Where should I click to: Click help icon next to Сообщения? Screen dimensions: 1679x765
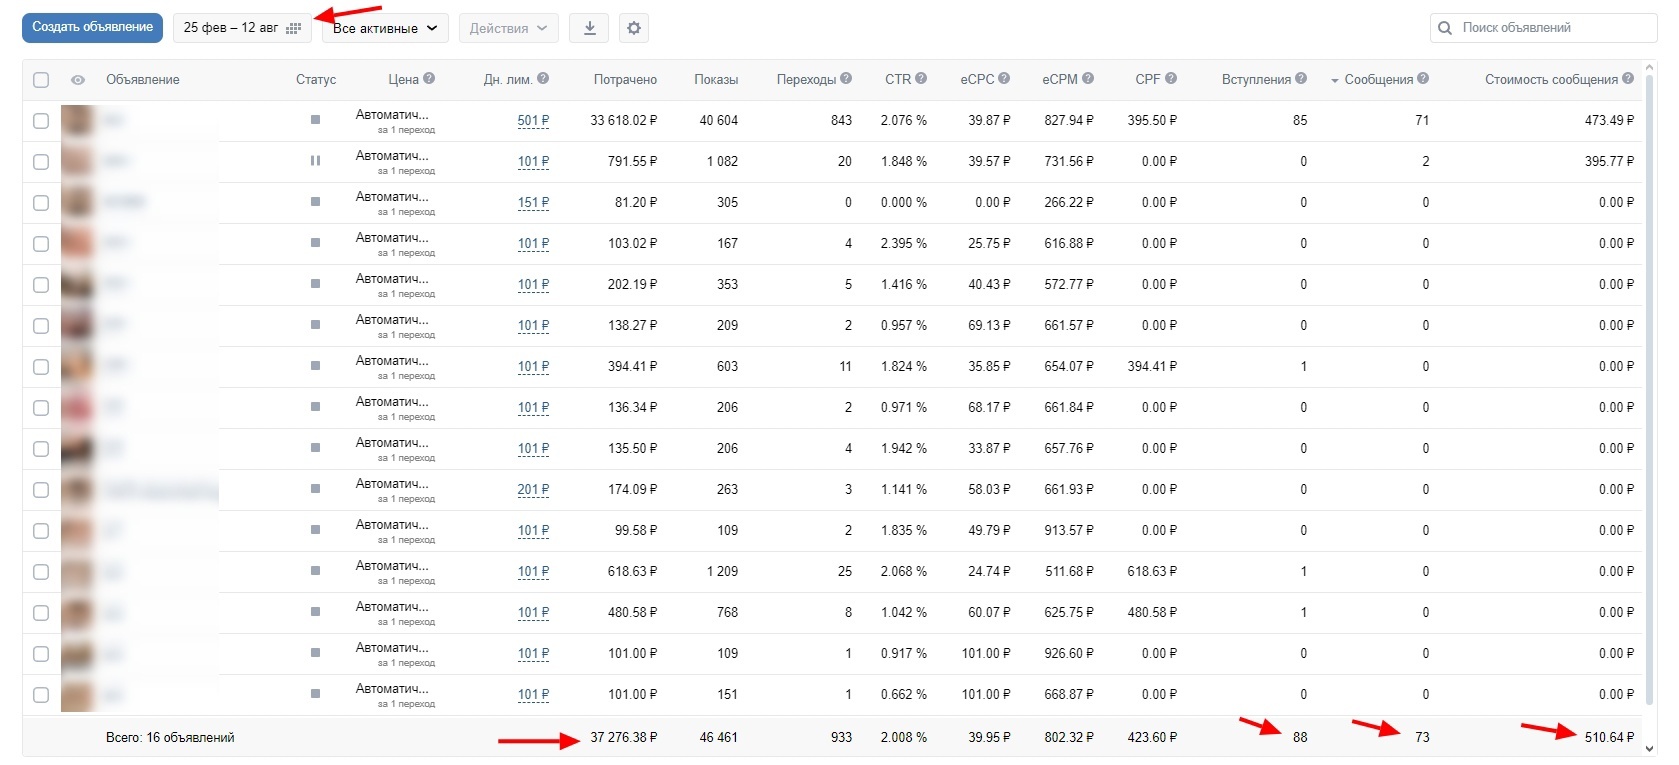[x=1423, y=78]
